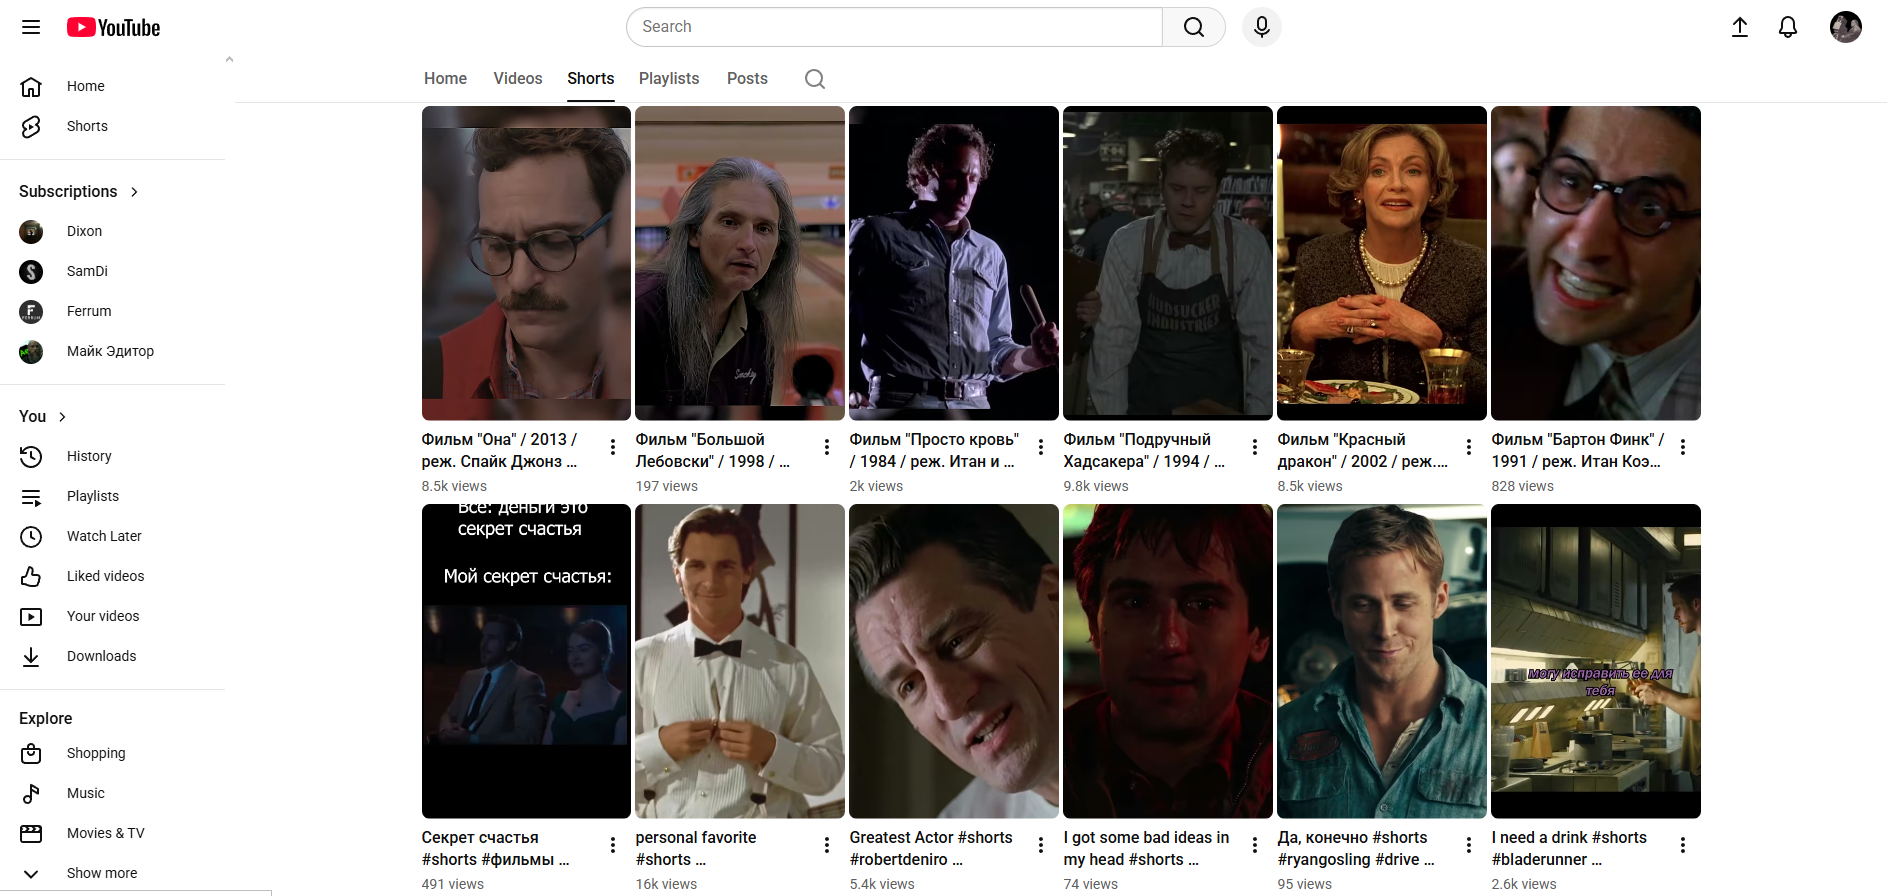Viewport: 1887px width, 896px height.
Task: Switch to the Posts tab
Action: click(x=747, y=78)
